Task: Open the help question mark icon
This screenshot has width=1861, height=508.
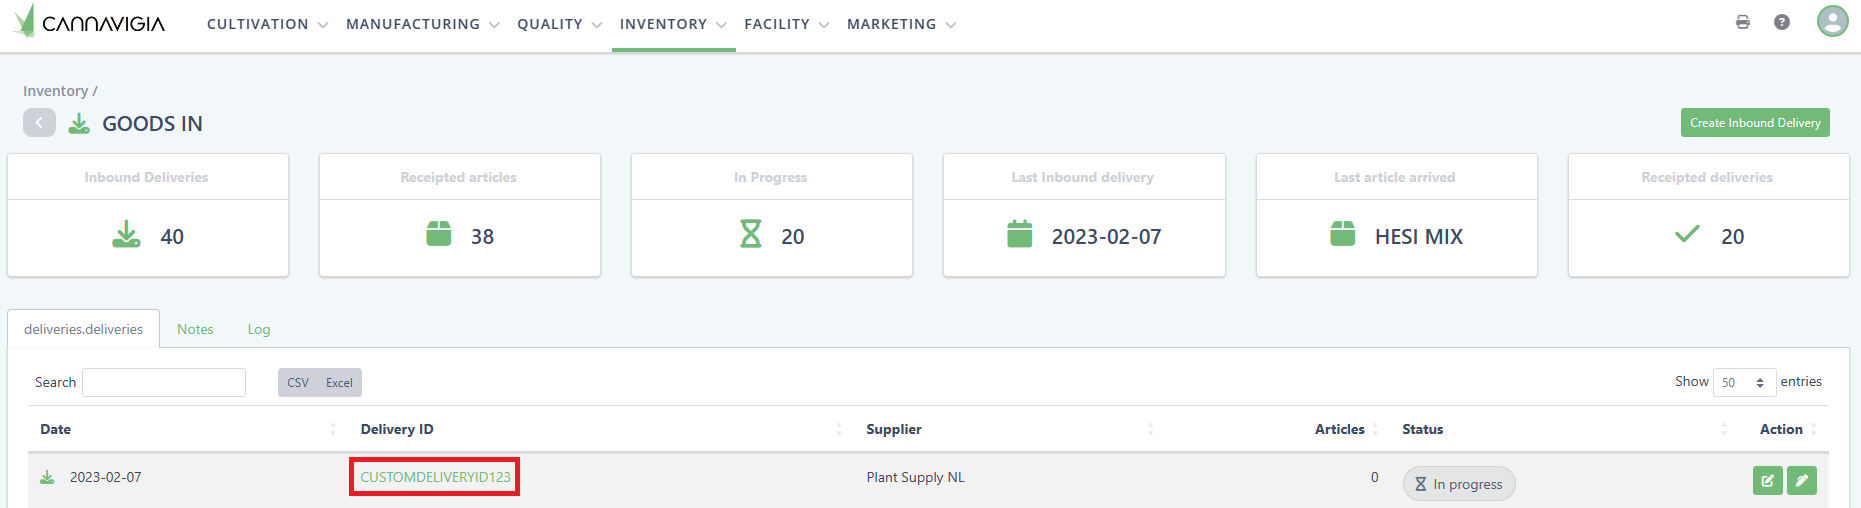Action: (x=1782, y=22)
